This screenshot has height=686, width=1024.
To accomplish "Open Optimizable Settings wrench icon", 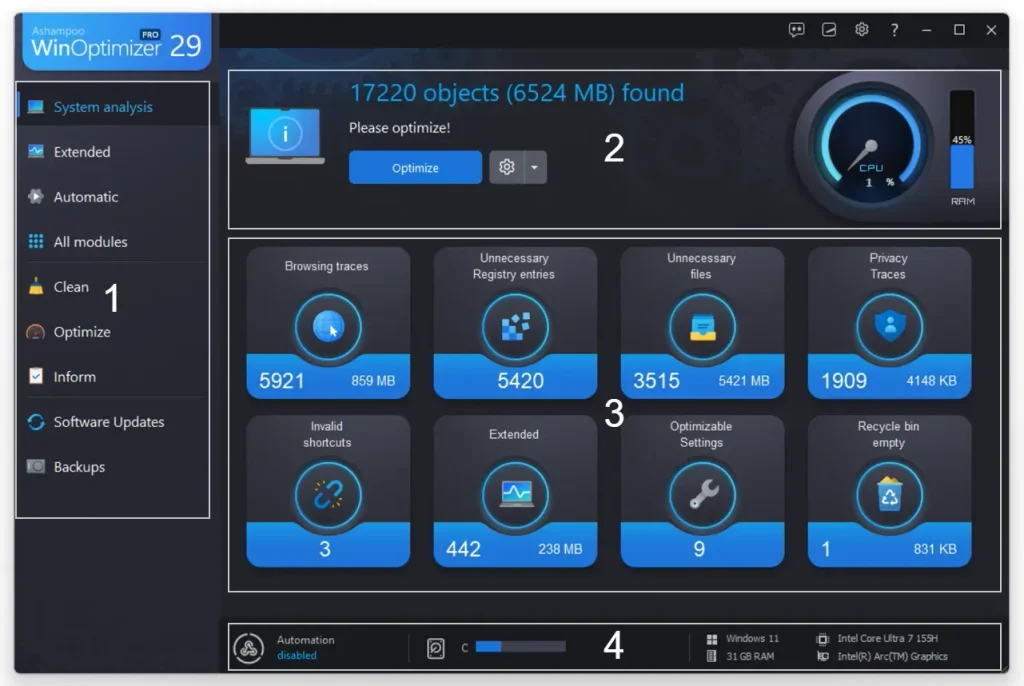I will tap(702, 495).
